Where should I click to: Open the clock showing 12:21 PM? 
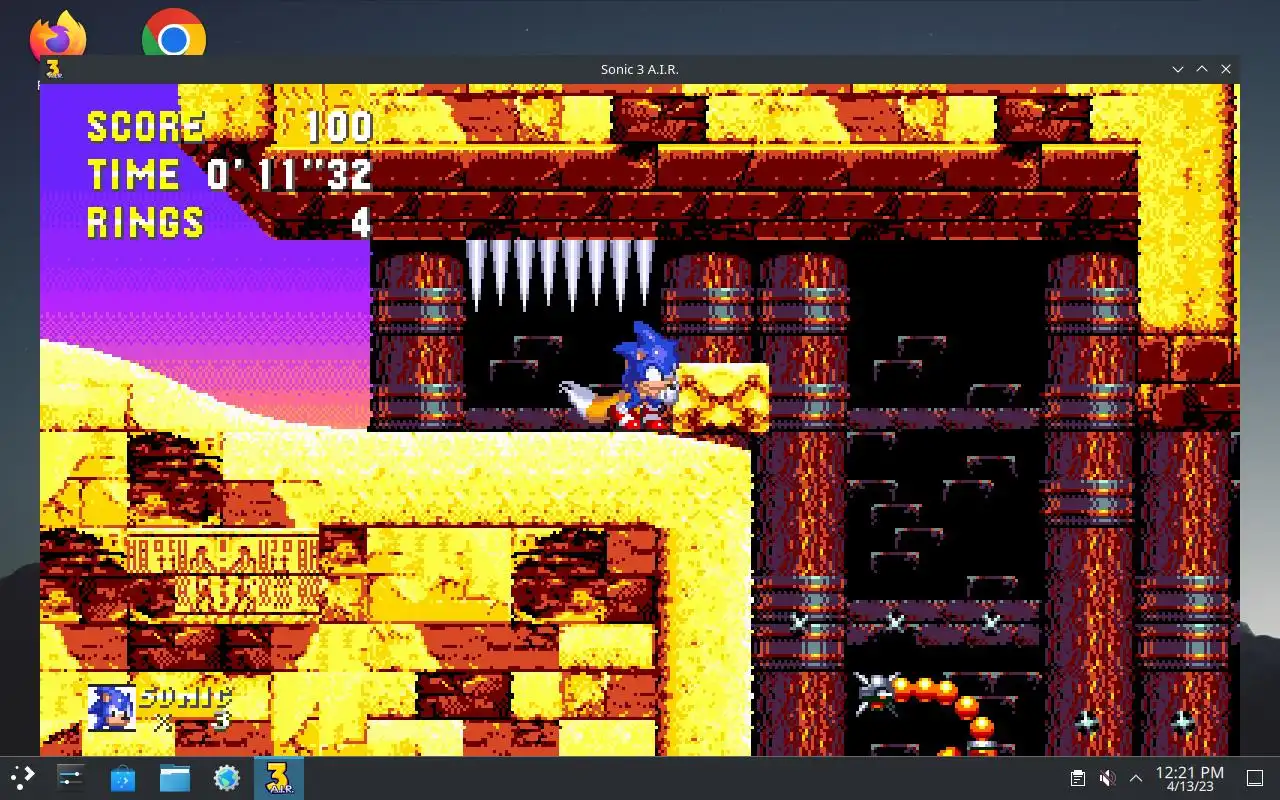[1189, 778]
